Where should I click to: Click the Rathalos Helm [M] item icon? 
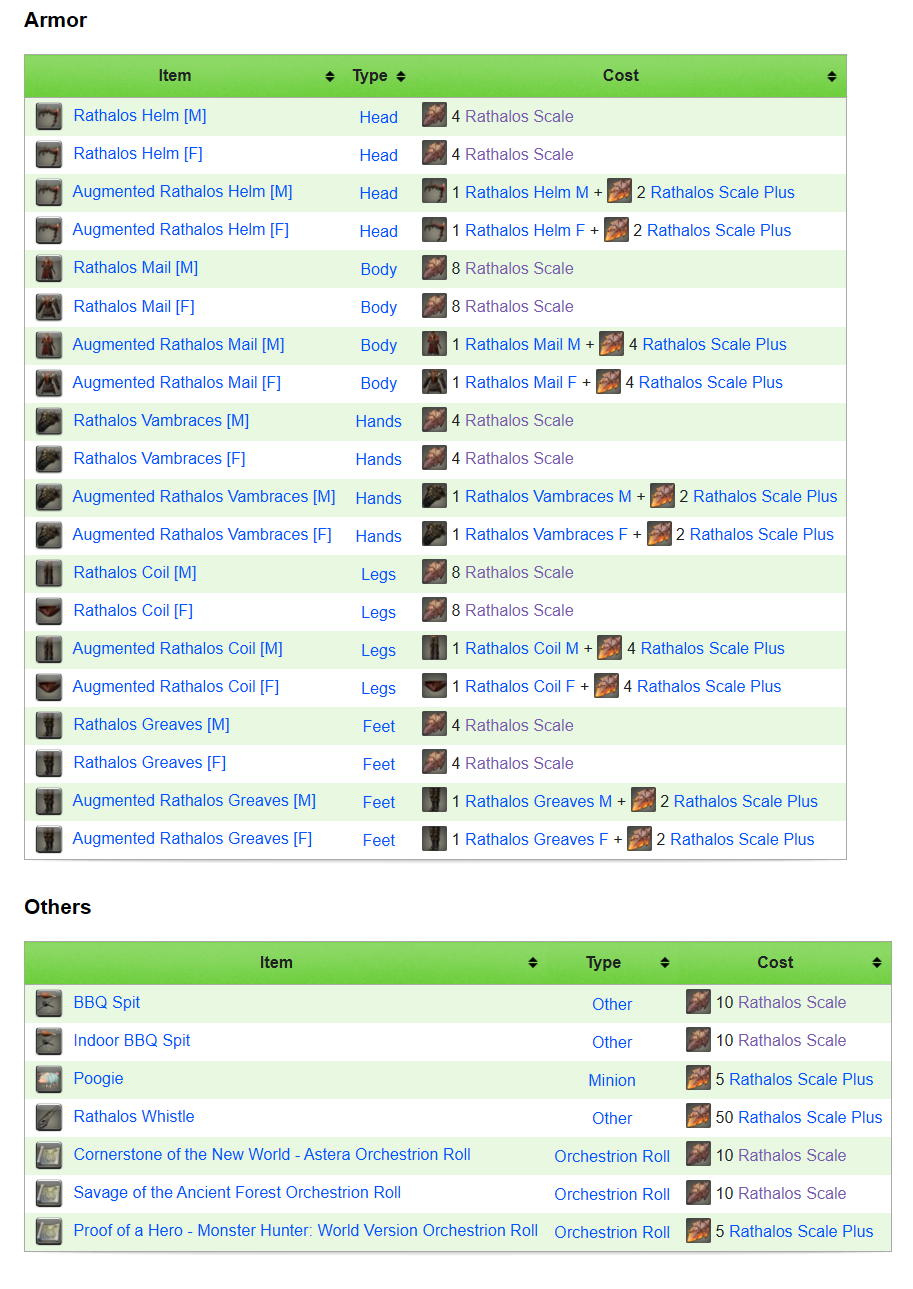pyautogui.click(x=49, y=116)
